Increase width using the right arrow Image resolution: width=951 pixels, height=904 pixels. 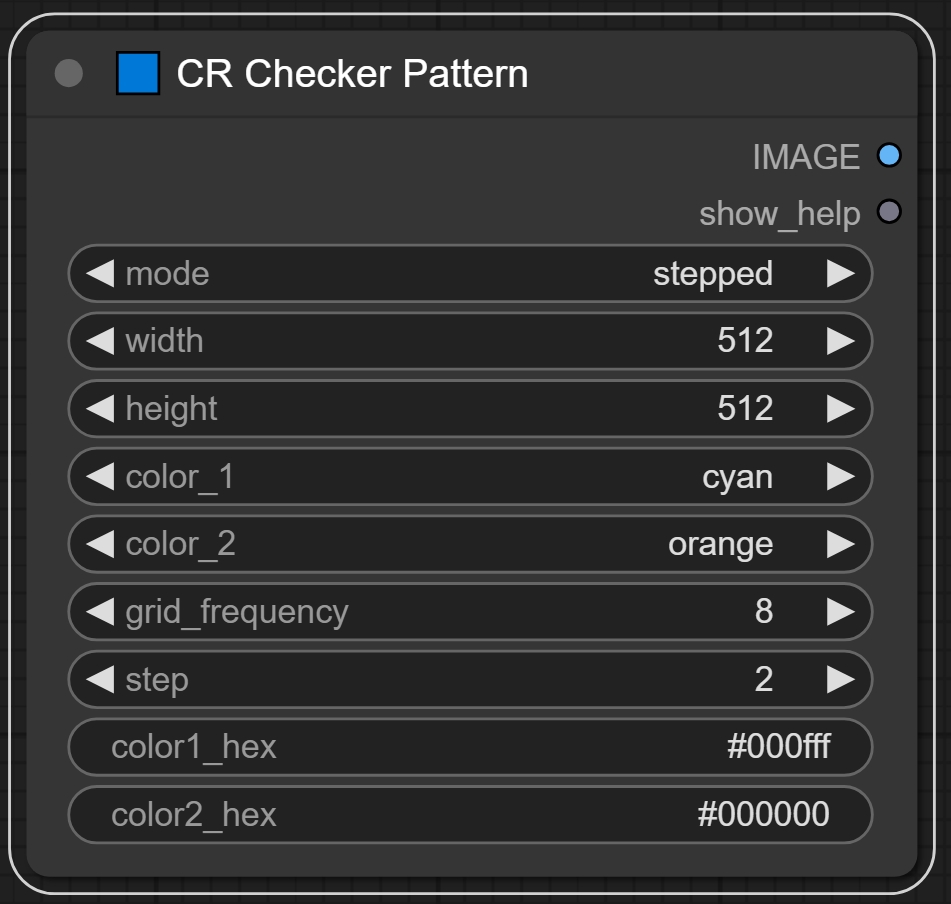click(840, 341)
